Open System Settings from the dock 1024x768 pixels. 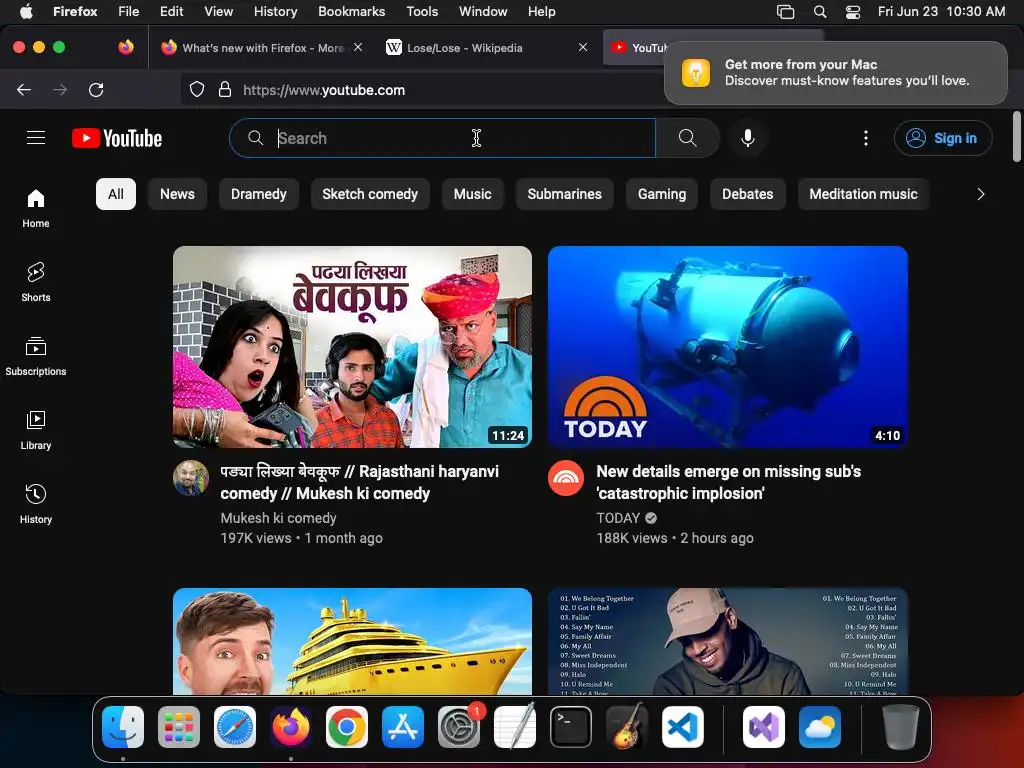(x=459, y=727)
